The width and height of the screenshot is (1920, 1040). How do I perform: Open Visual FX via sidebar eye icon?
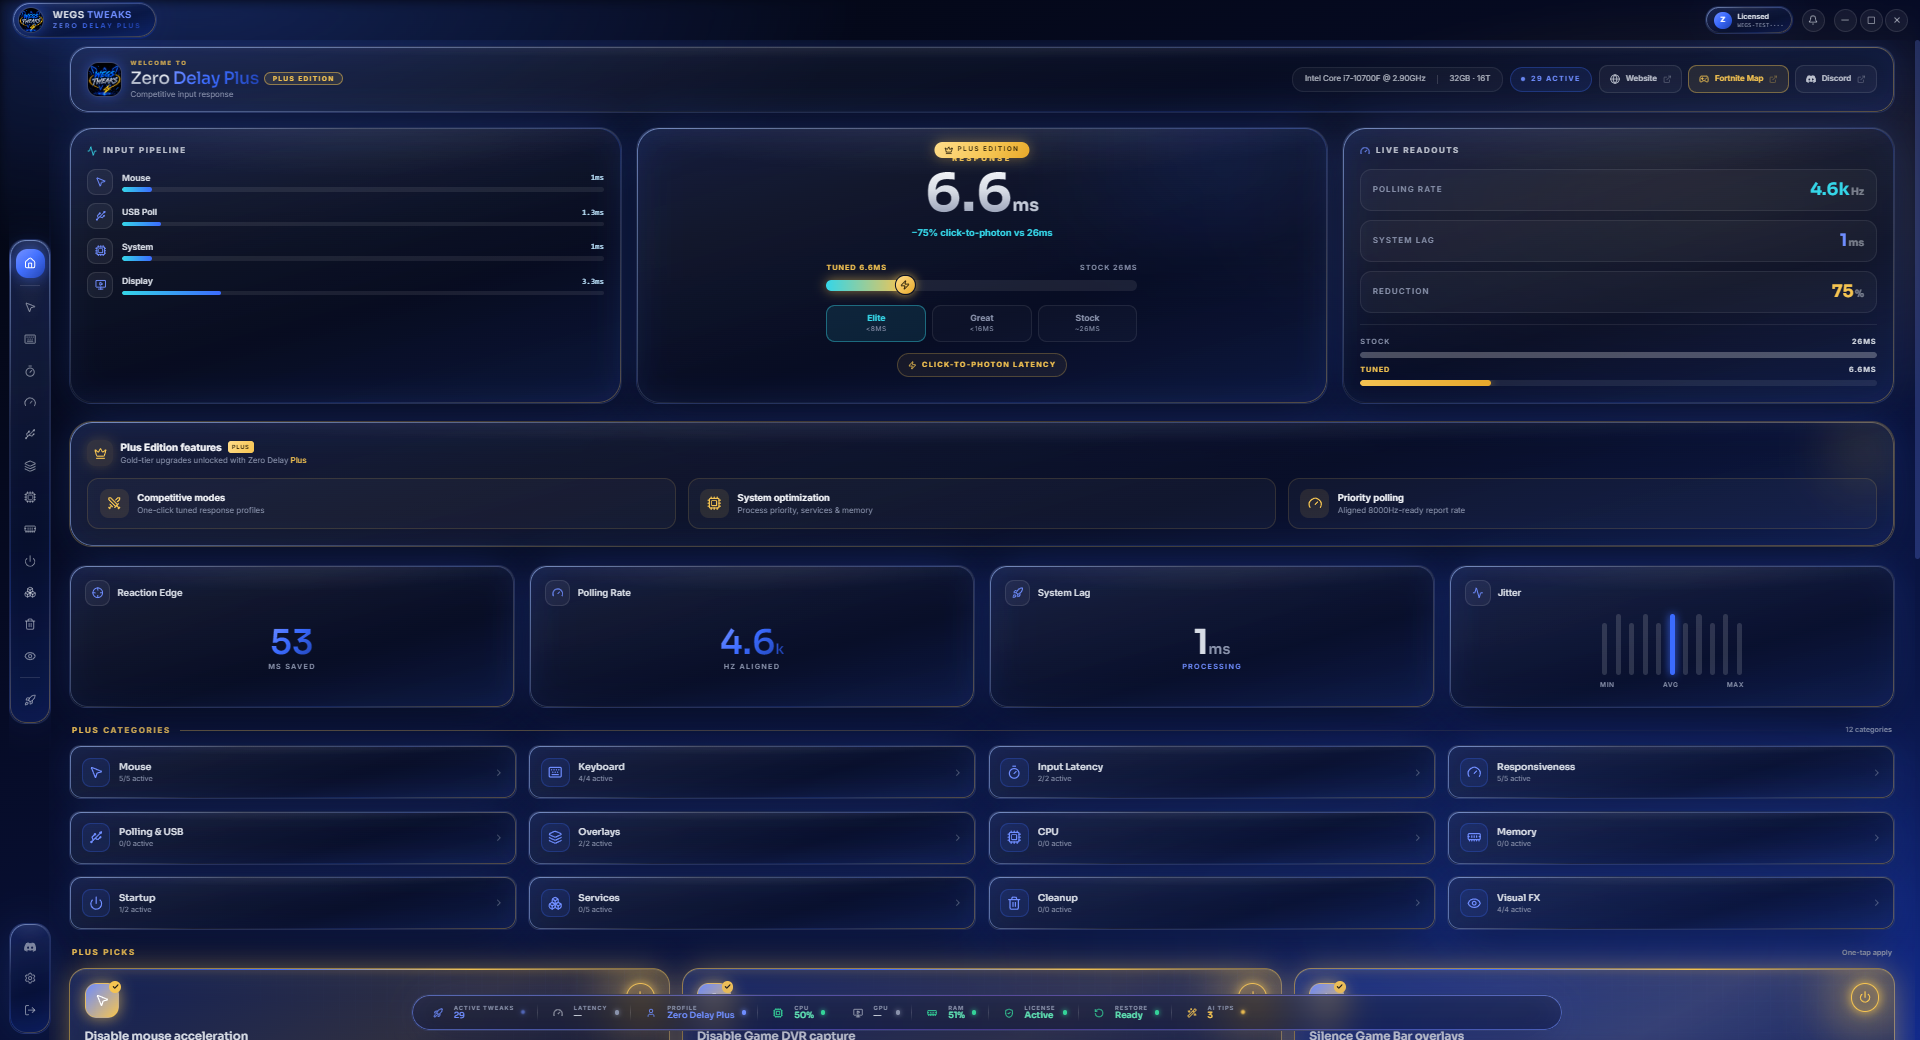tap(30, 656)
